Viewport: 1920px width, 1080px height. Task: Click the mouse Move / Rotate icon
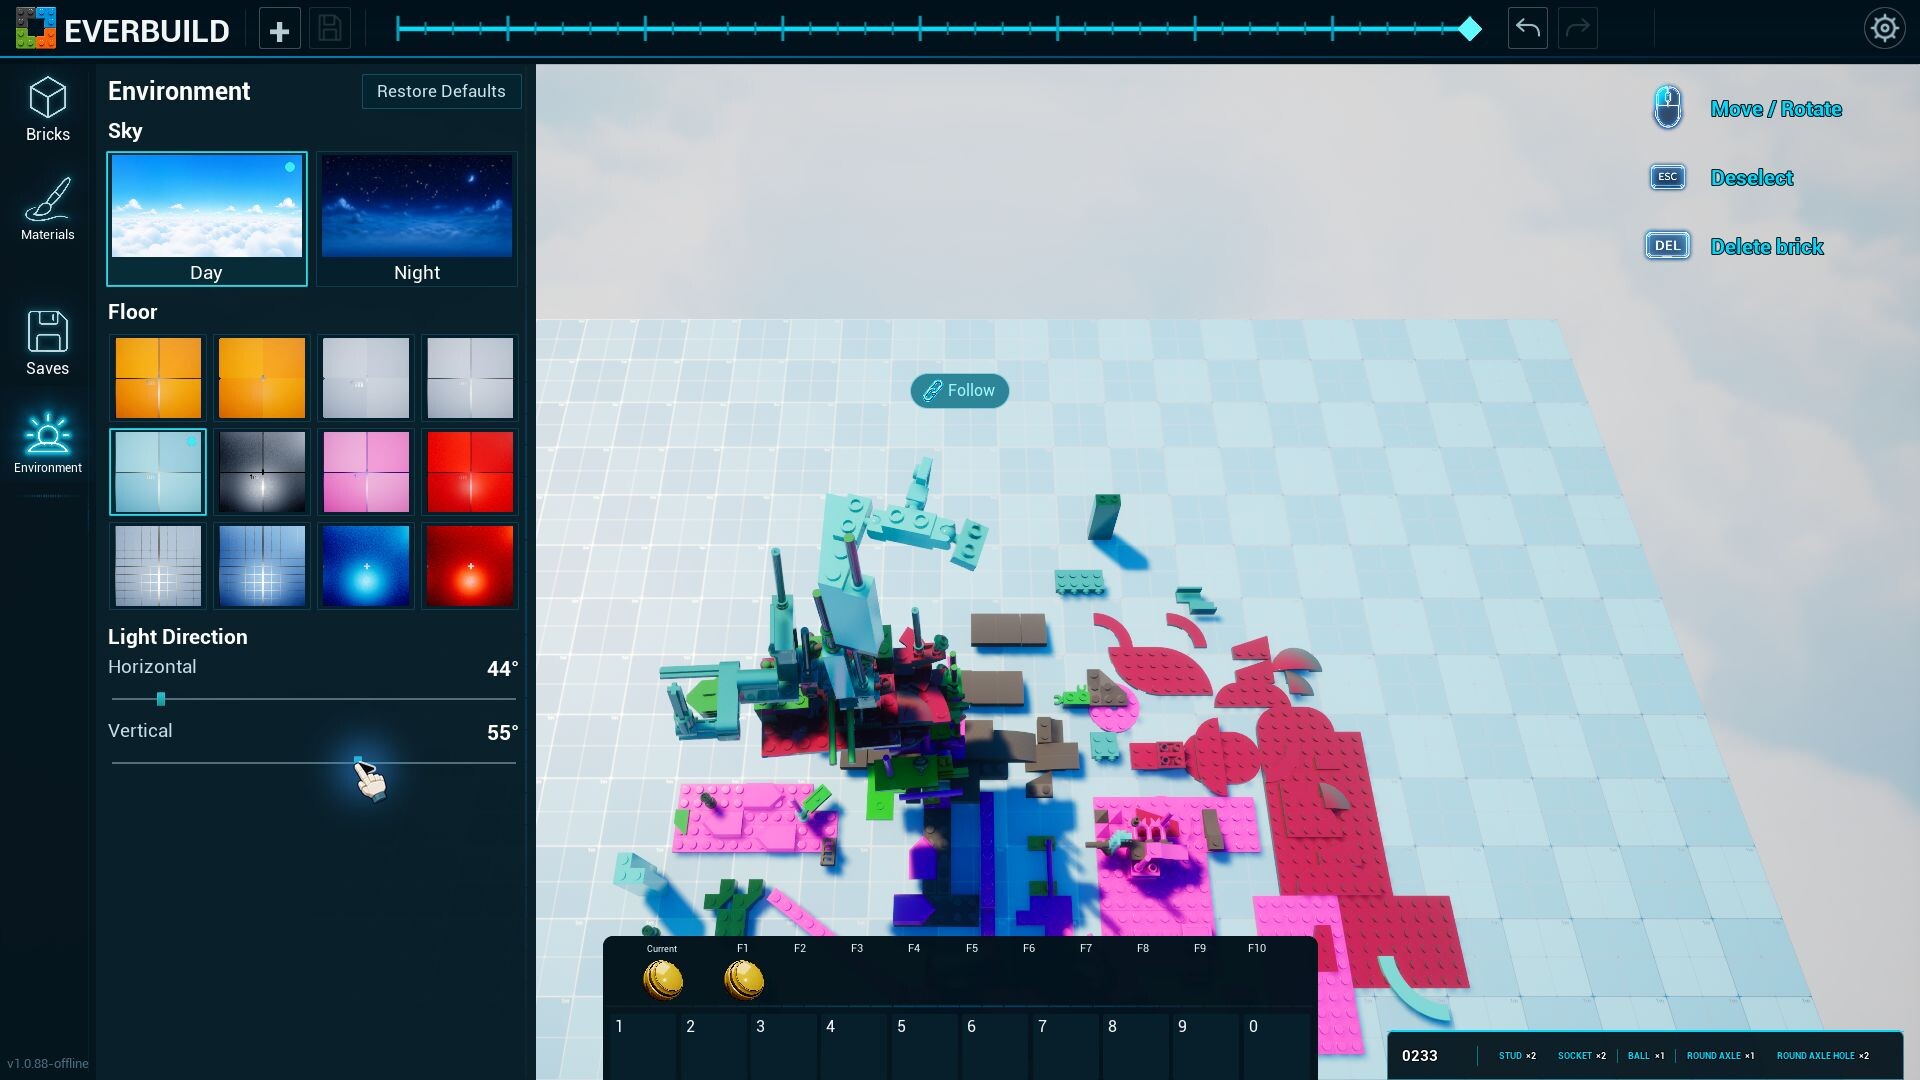(1667, 108)
